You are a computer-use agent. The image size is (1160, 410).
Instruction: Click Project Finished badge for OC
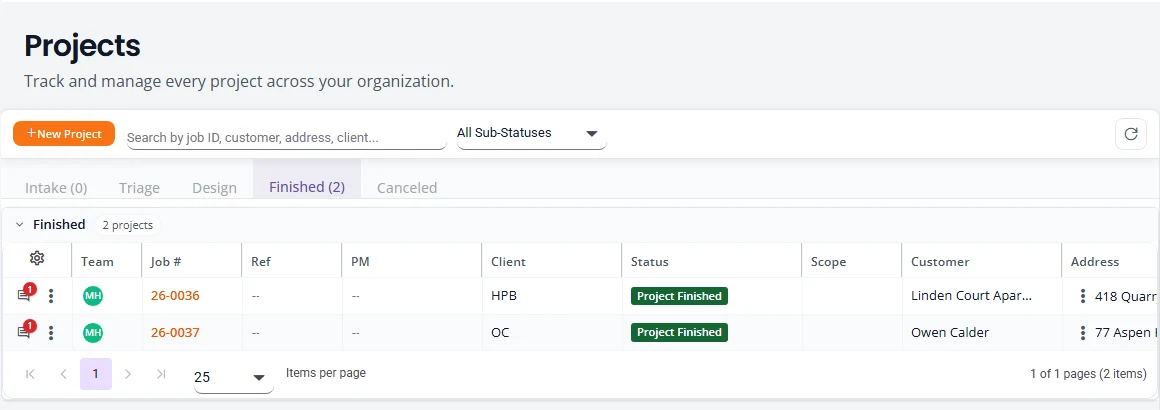click(x=679, y=332)
